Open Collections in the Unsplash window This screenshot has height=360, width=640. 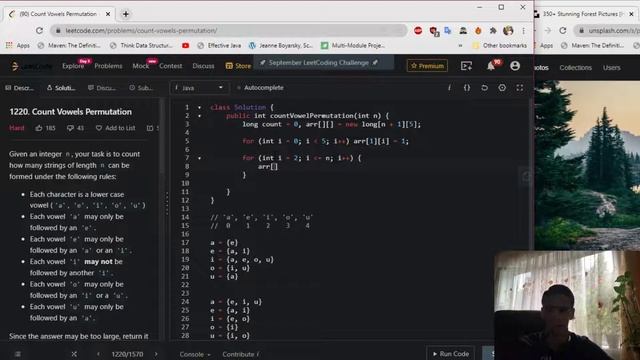576,68
